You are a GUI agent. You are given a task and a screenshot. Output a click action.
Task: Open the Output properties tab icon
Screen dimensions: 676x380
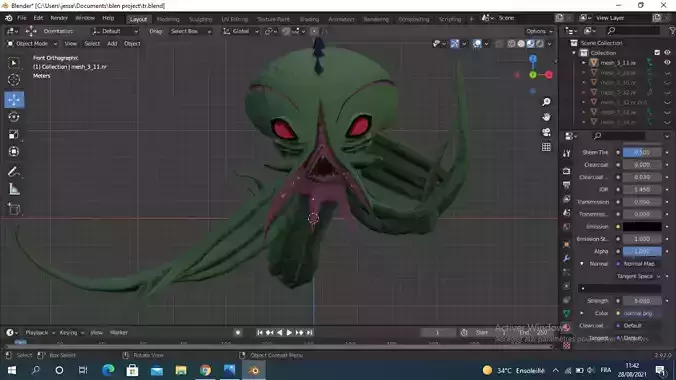tap(566, 185)
